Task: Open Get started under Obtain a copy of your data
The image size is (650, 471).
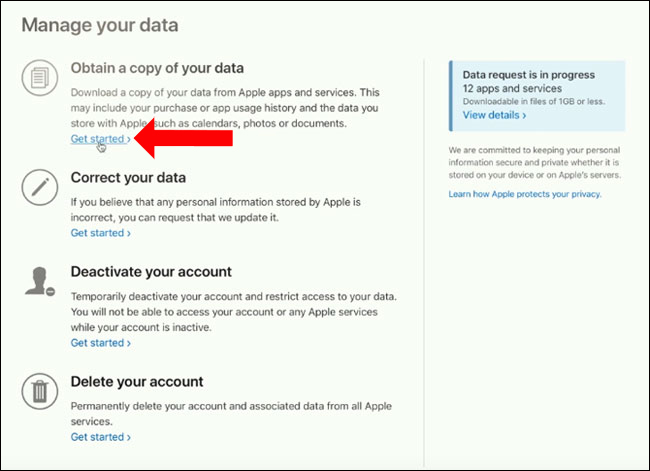Action: (100, 139)
